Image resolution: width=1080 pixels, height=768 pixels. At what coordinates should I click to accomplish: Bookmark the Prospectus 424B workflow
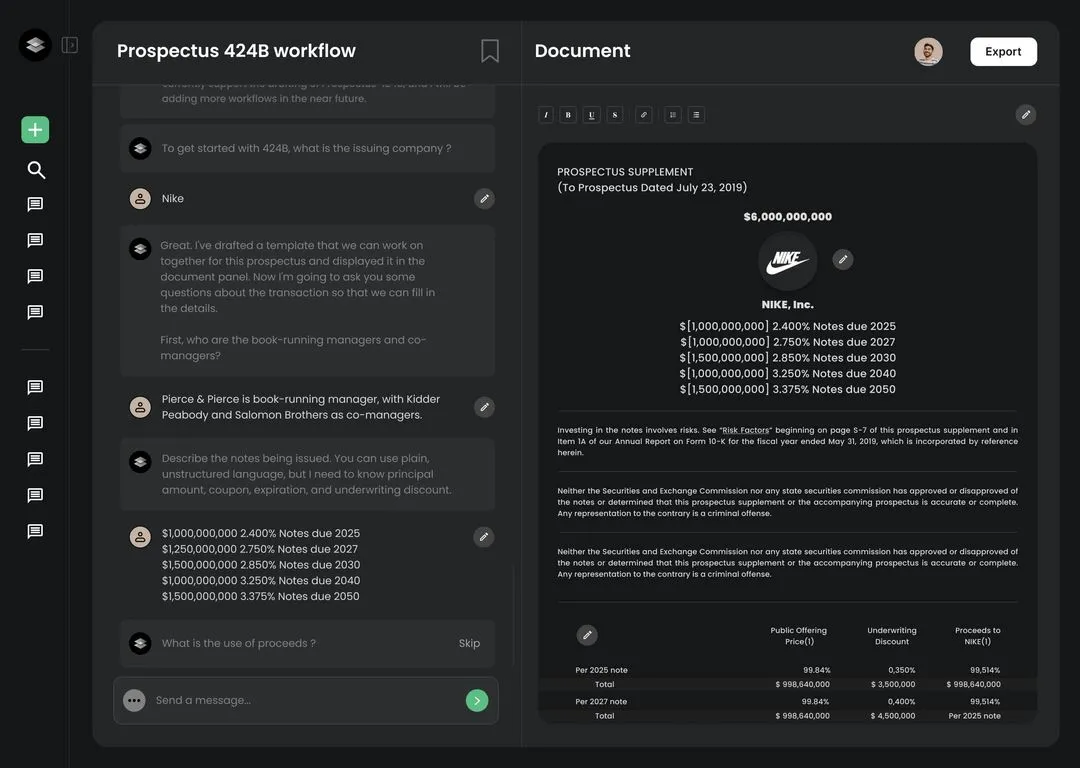(x=488, y=49)
